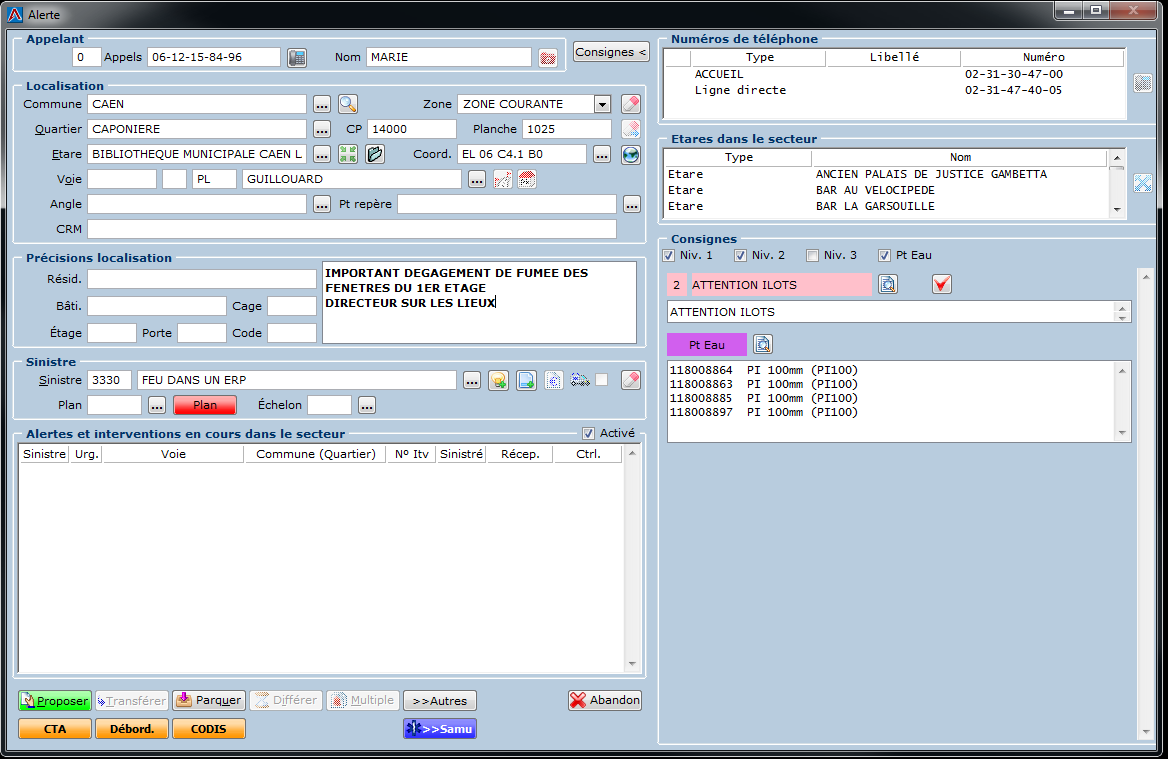The width and height of the screenshot is (1168, 759).
Task: Select the ANCIEN PALAIS DE JUSTICE GAMBETTA row
Action: [x=886, y=174]
